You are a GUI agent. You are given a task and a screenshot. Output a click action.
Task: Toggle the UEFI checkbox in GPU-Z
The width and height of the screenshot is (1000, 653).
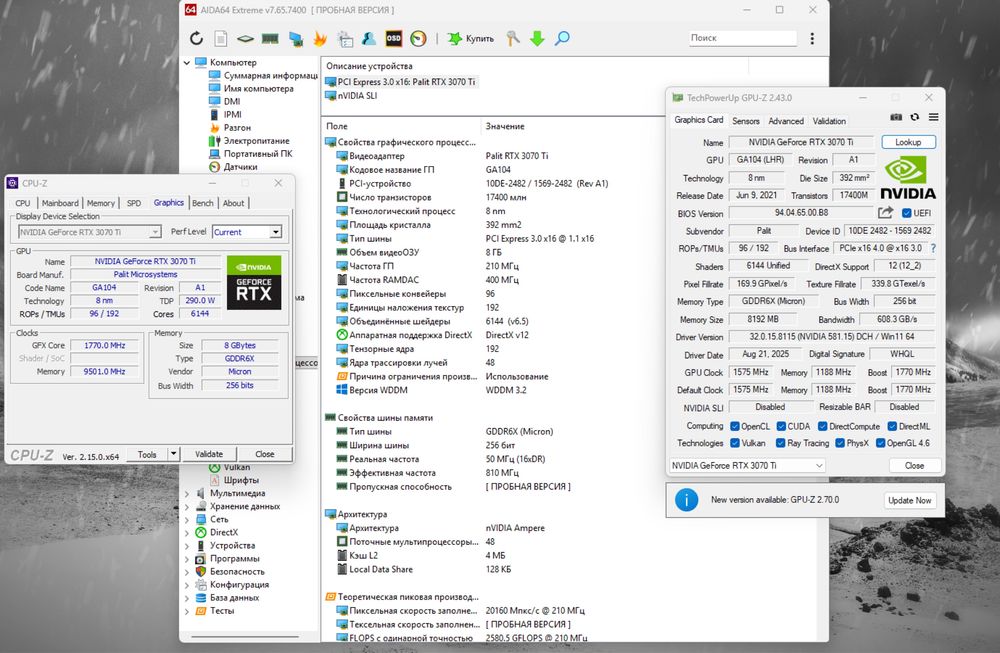(906, 213)
